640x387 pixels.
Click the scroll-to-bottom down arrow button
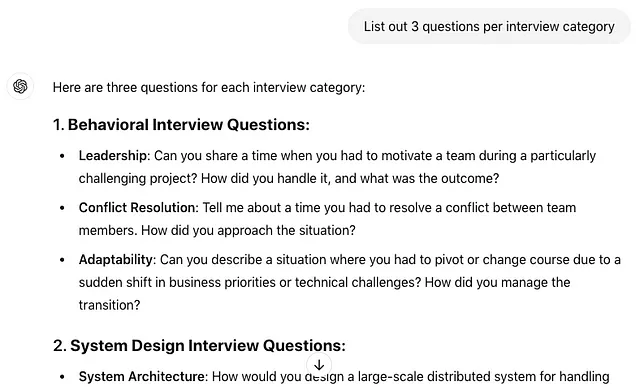tap(319, 365)
